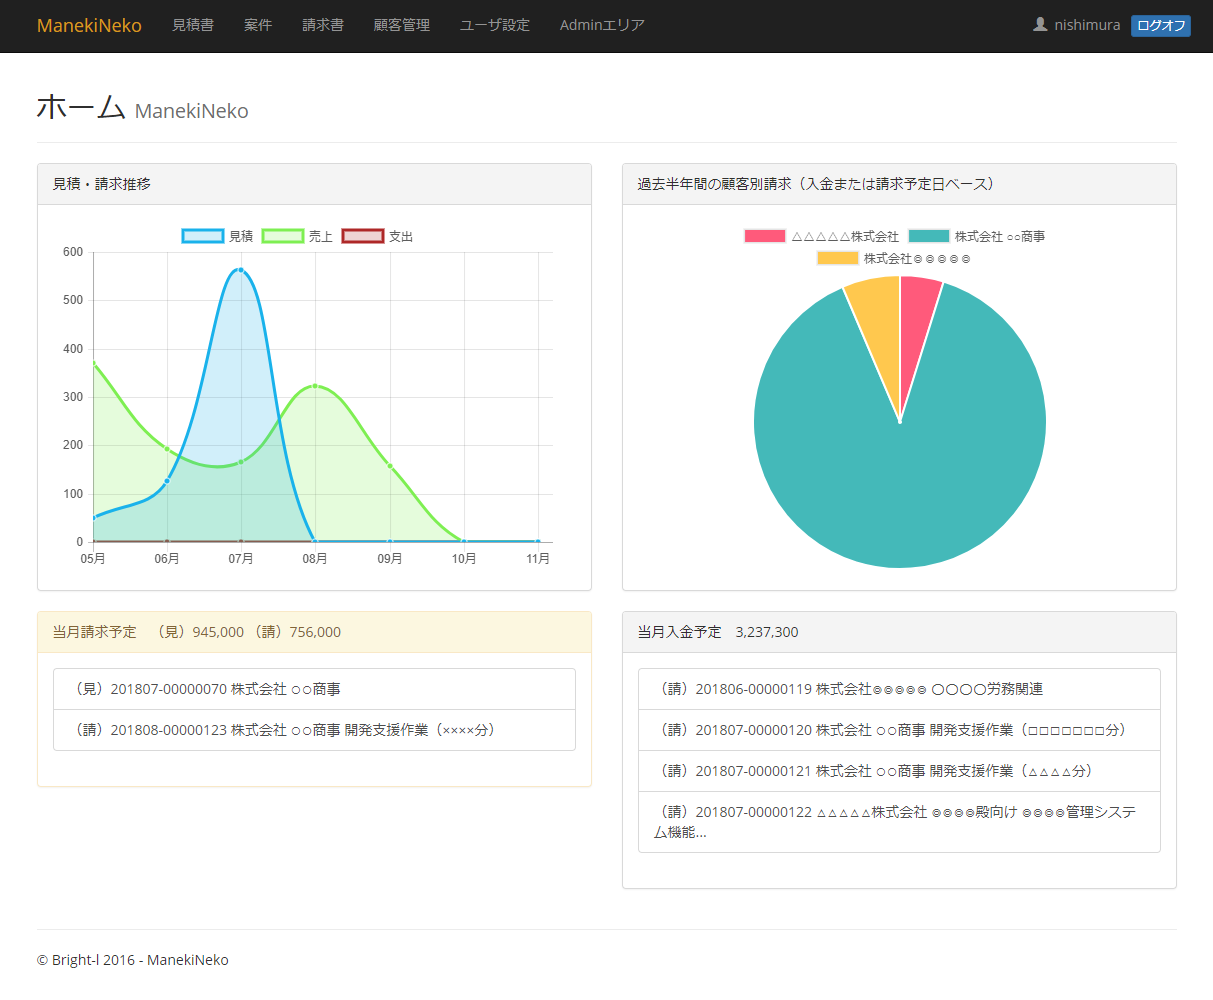Open estimate 201807-00000070 株式会社 ○○商事
Screen dimensions: 1213x1000
[x=314, y=689]
